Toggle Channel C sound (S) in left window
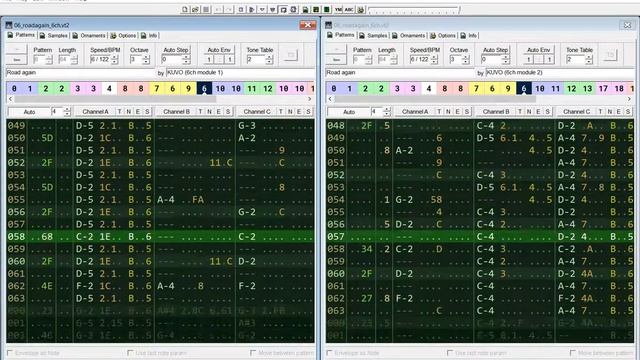This screenshot has height=360, width=640. [x=309, y=111]
